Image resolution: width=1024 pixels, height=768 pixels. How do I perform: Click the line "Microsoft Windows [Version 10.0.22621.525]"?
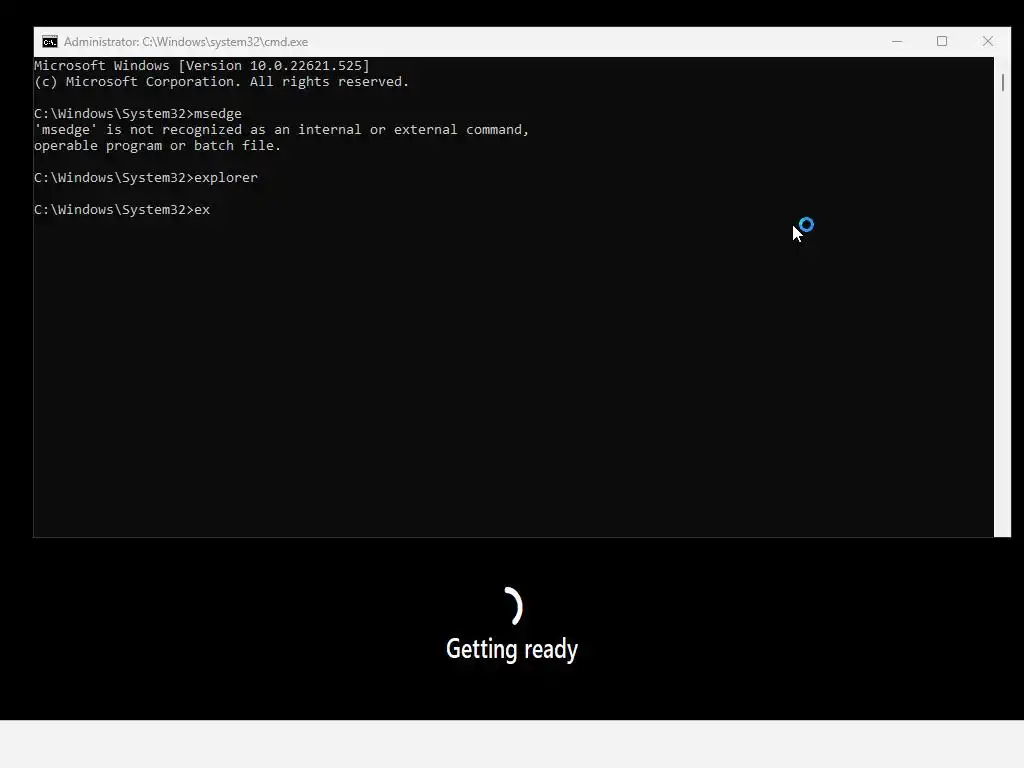coord(202,65)
